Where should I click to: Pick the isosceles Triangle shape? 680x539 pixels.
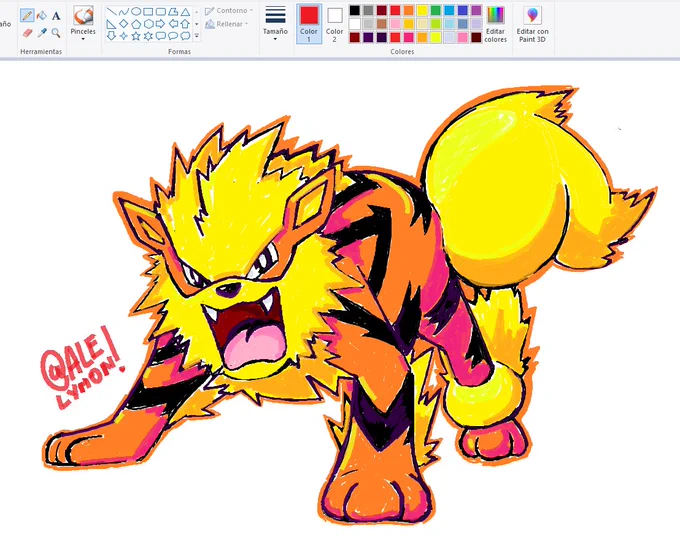point(186,11)
